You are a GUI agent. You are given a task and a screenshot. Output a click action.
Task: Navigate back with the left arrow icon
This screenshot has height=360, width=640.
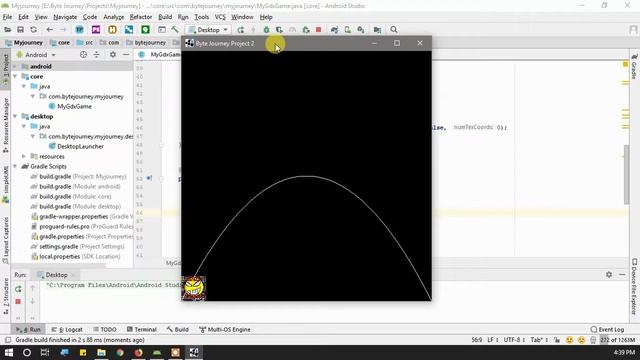point(49,30)
